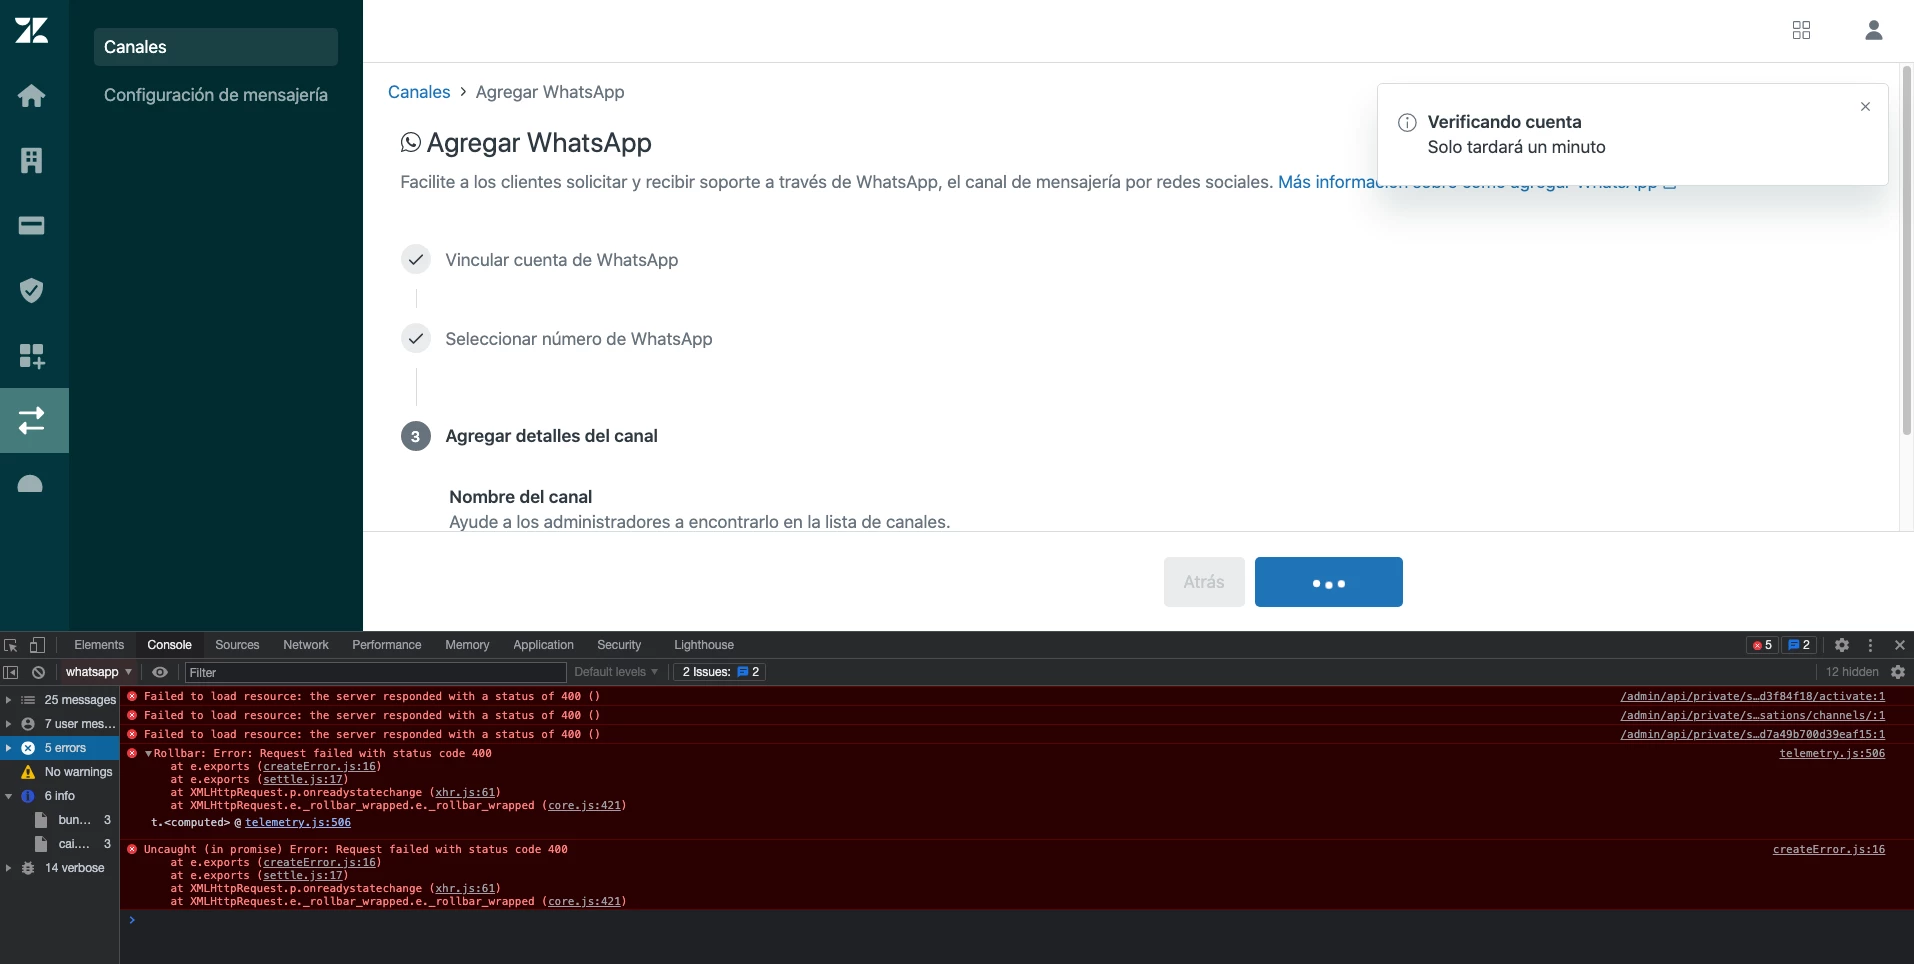
Task: Click the blue issues count badge in toolbar
Action: click(1799, 645)
